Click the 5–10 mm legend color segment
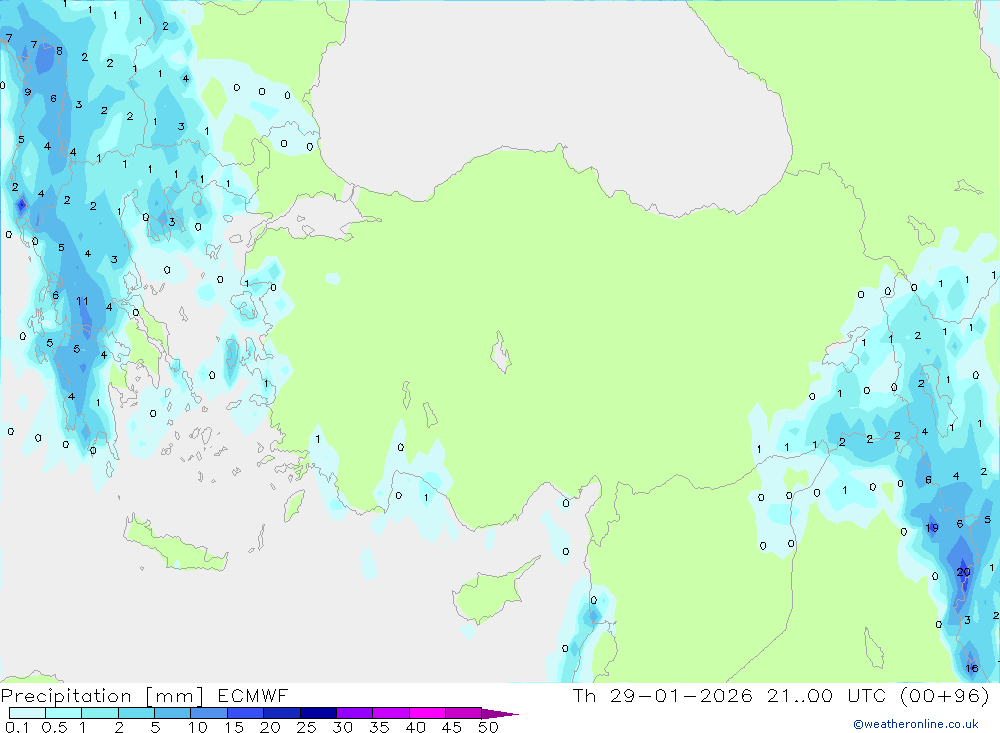 (x=172, y=713)
